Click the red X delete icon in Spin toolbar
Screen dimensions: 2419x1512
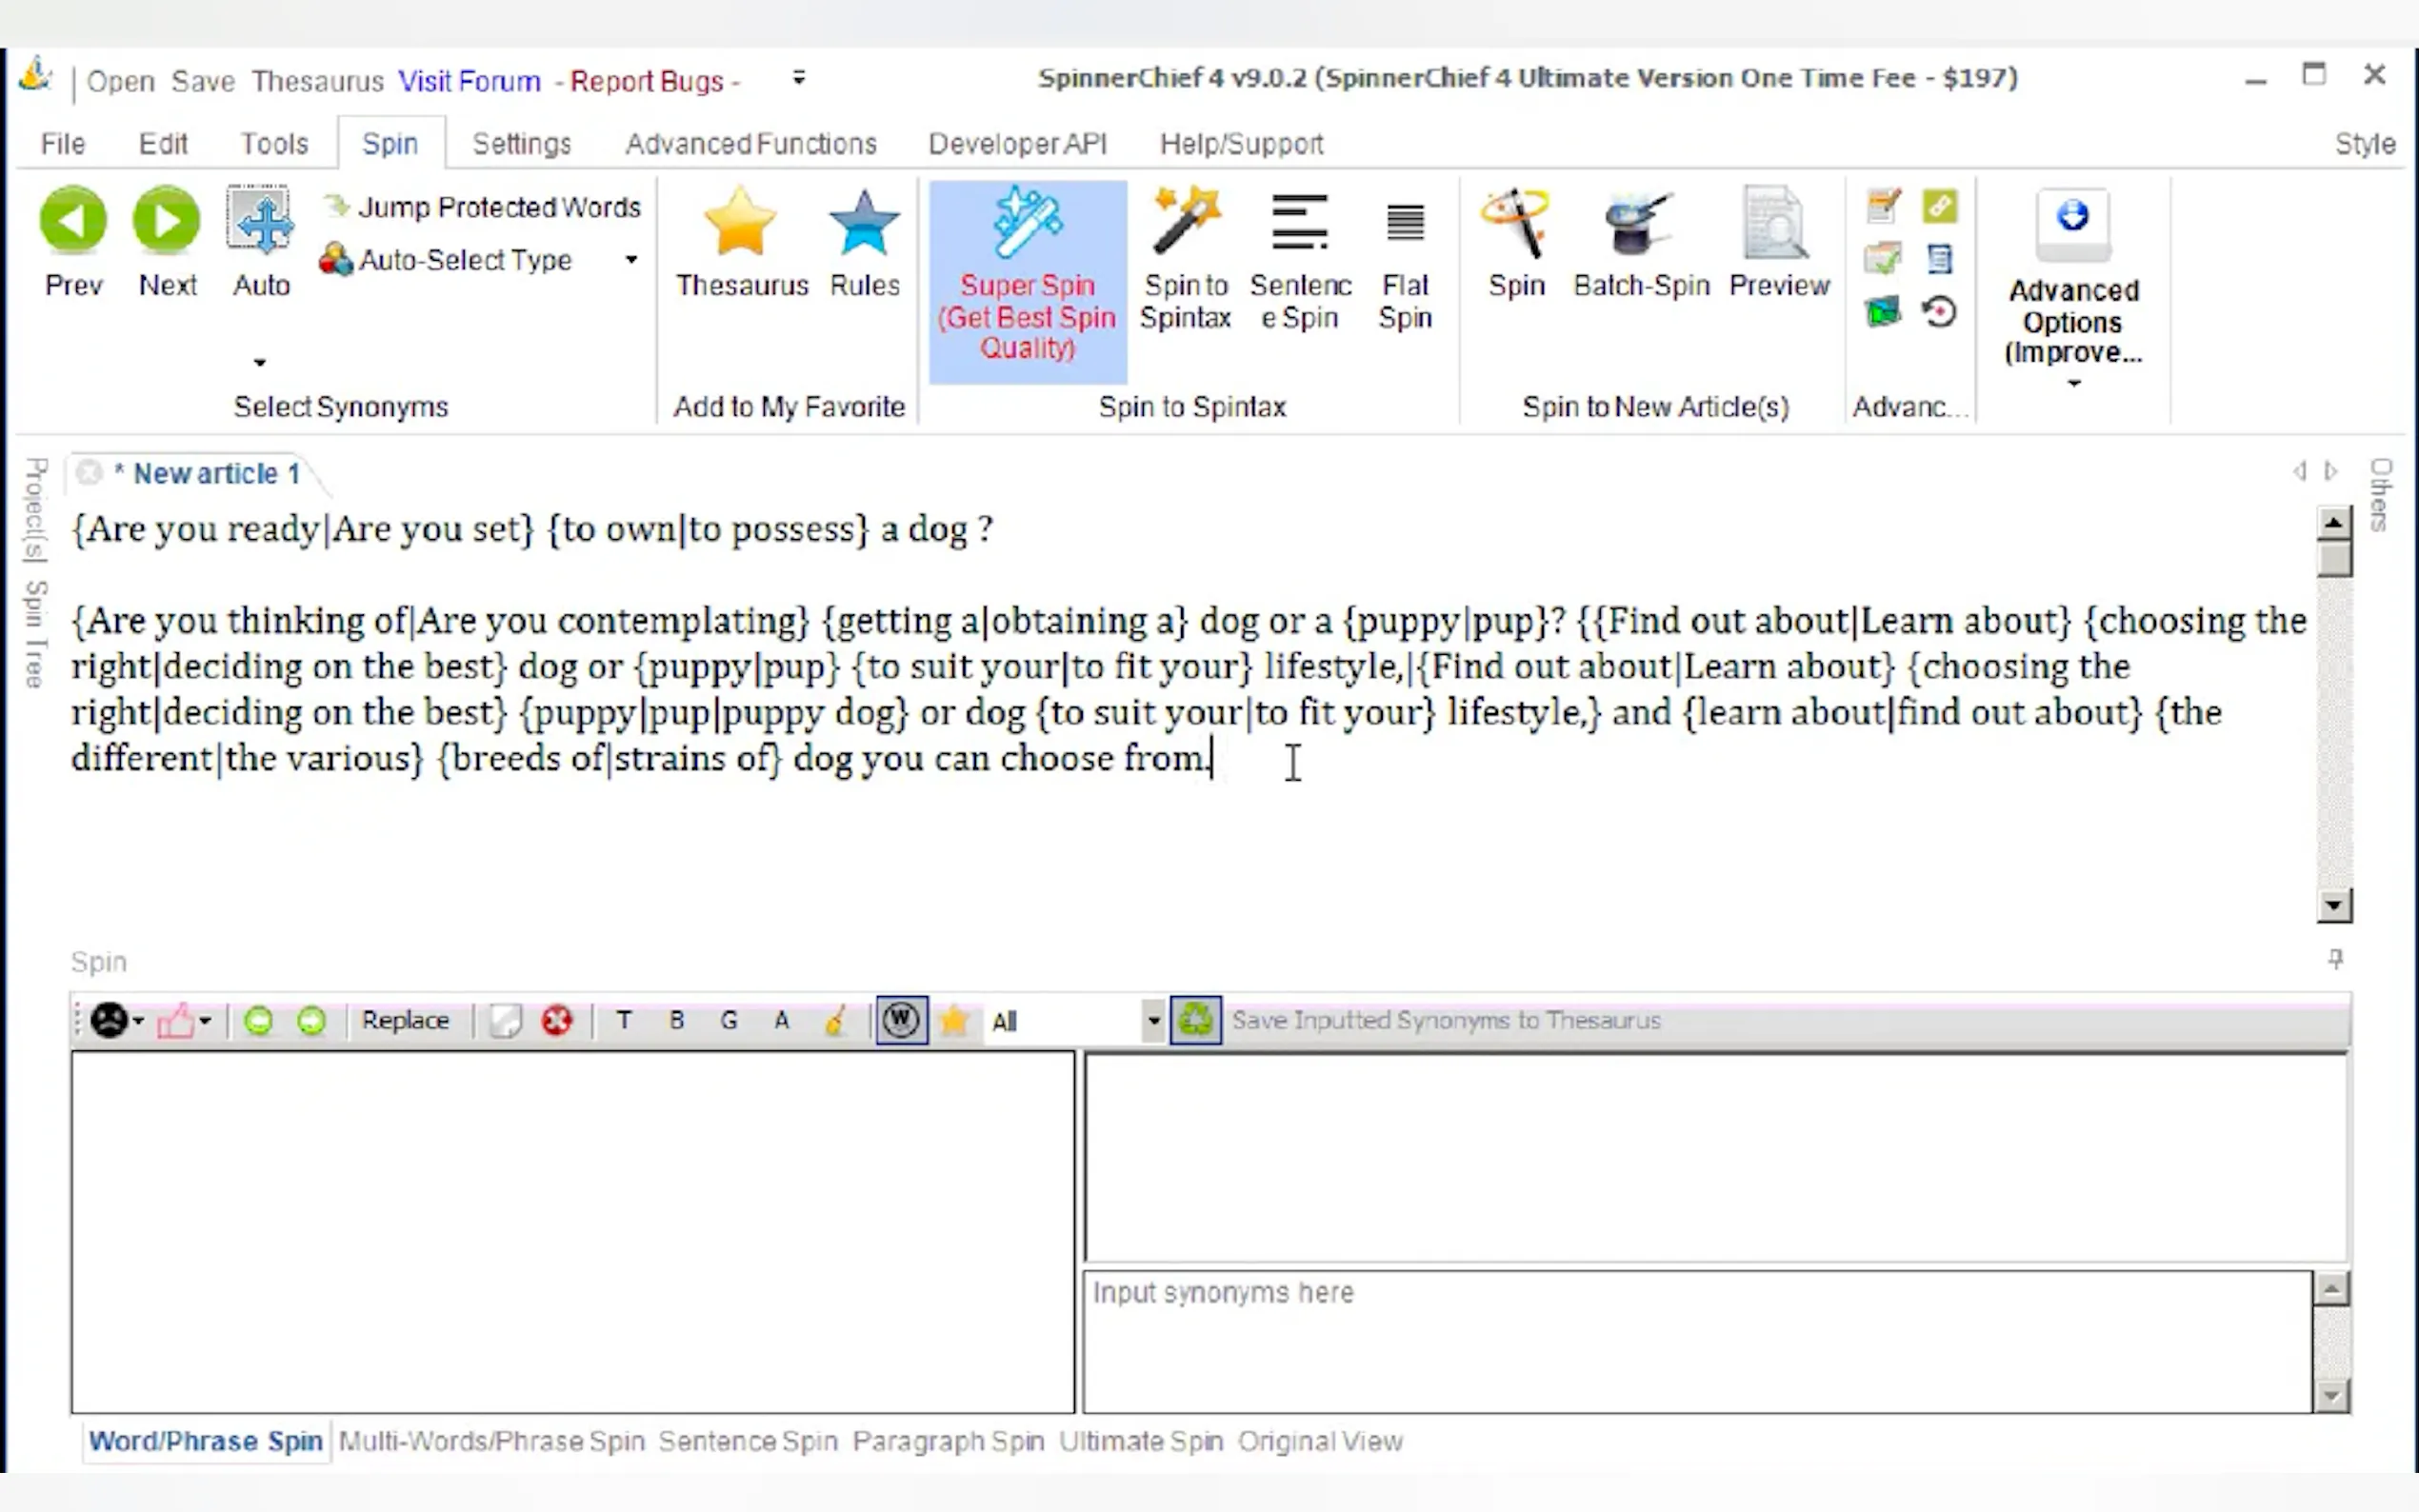click(x=557, y=1020)
